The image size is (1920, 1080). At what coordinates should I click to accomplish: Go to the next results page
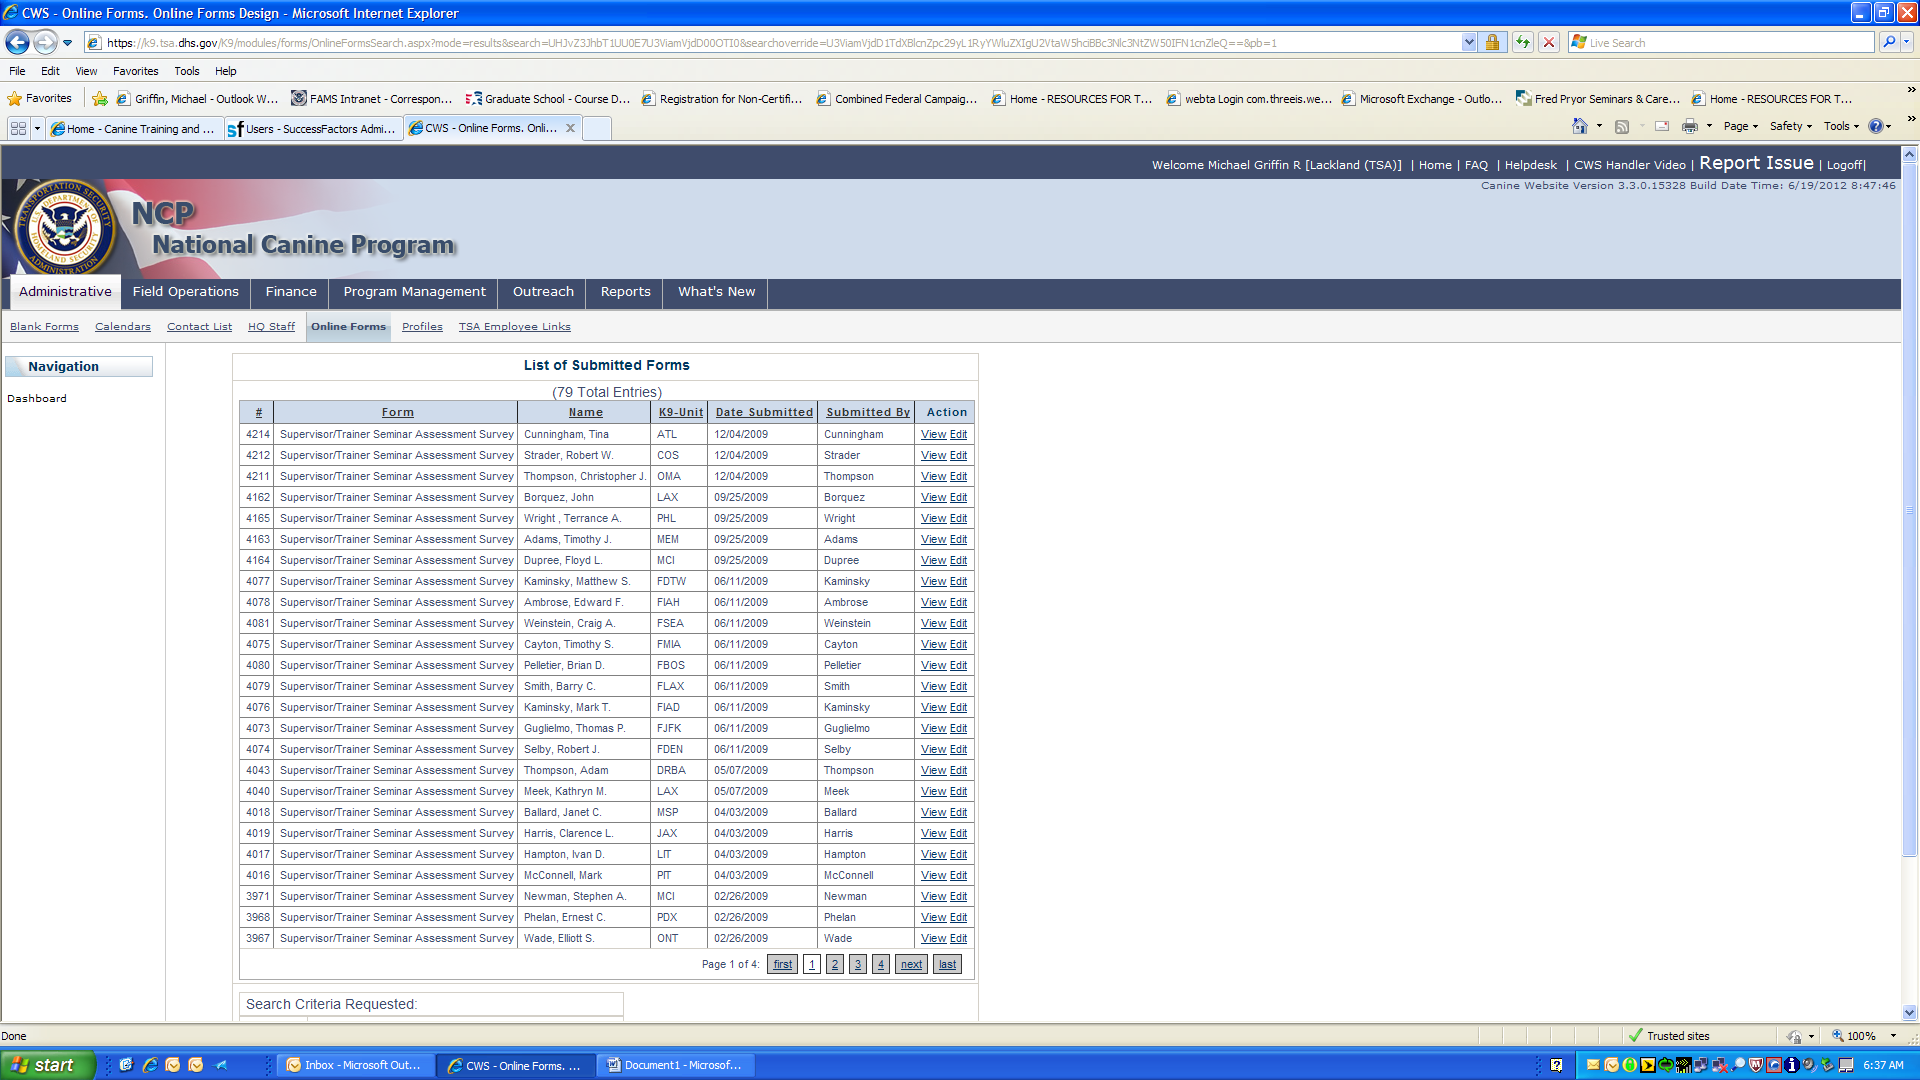911,965
